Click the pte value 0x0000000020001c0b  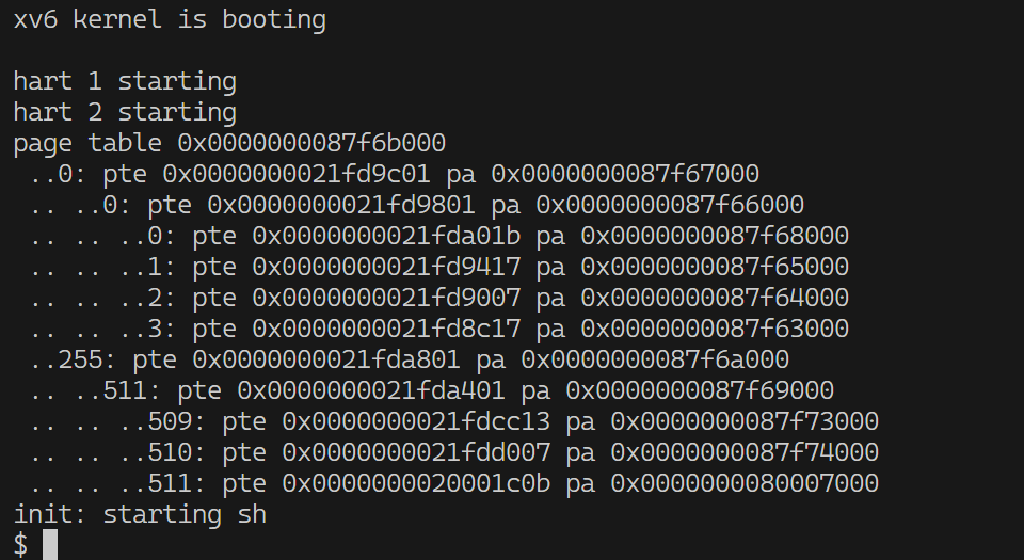pyautogui.click(x=416, y=484)
